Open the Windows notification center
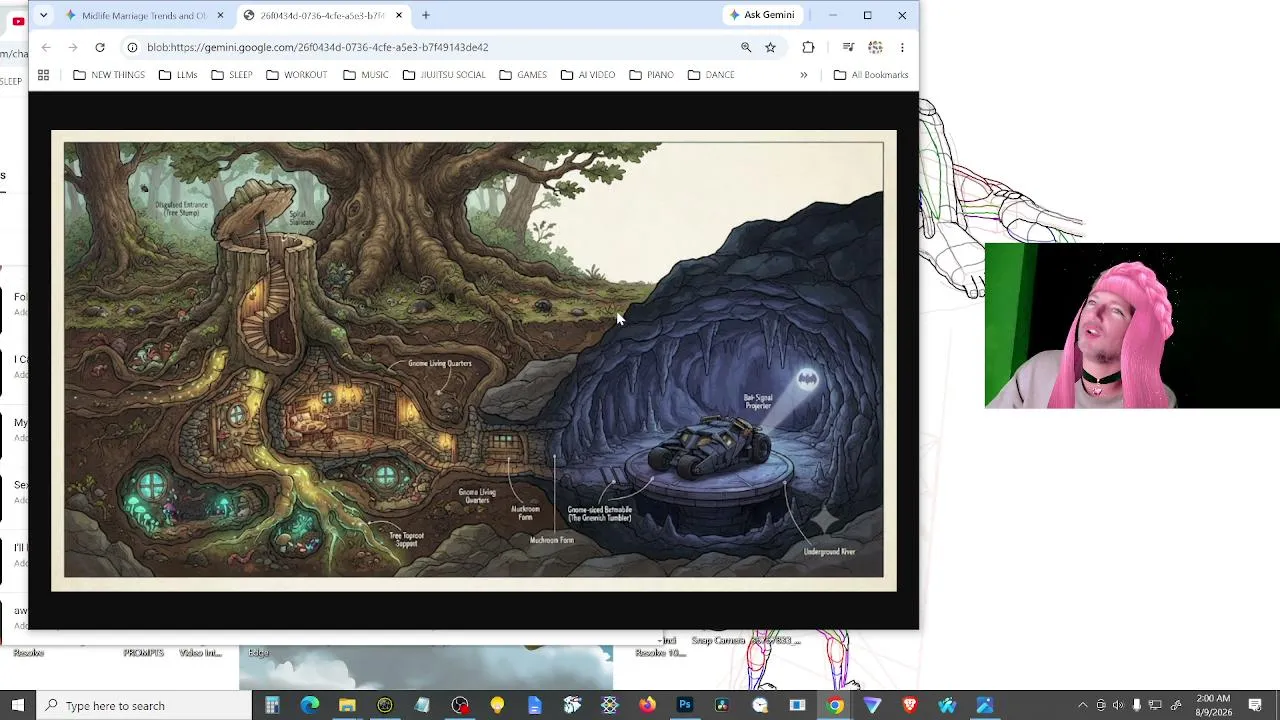The image size is (1280, 720). [x=1255, y=705]
